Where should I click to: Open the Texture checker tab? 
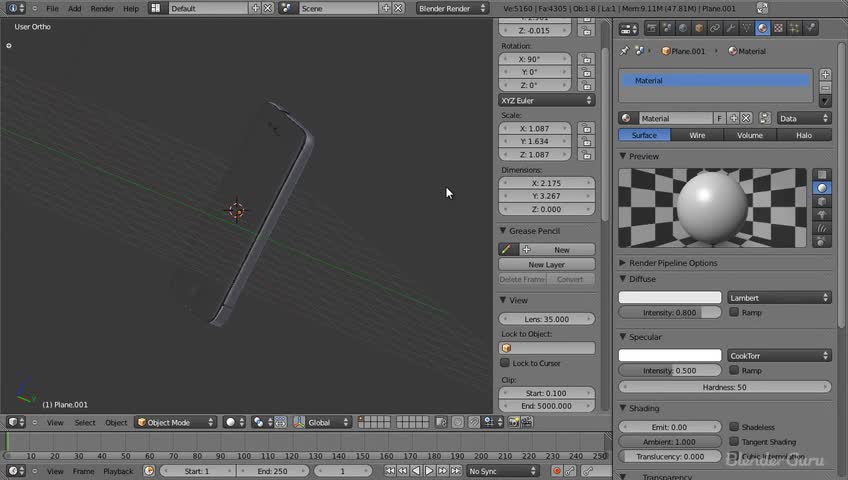click(x=778, y=28)
